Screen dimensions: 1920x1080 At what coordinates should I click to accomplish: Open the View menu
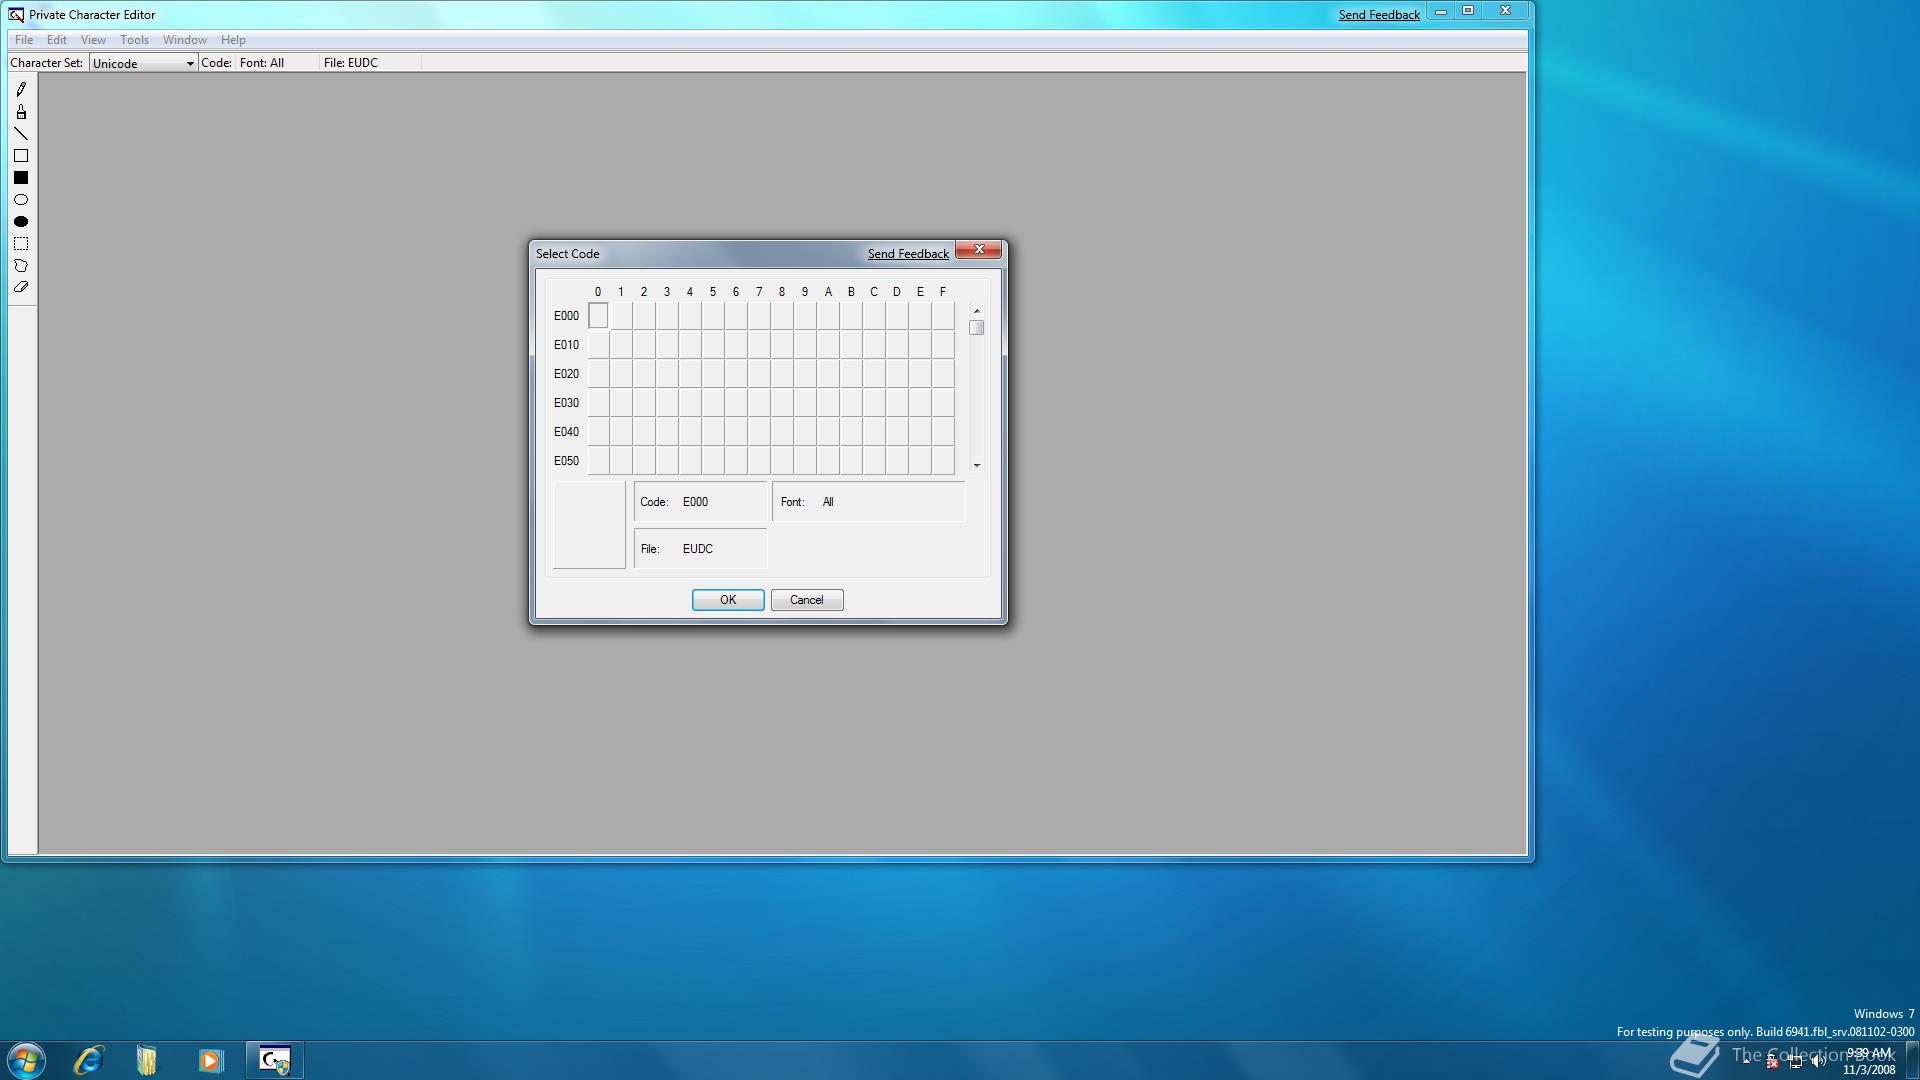(x=93, y=40)
